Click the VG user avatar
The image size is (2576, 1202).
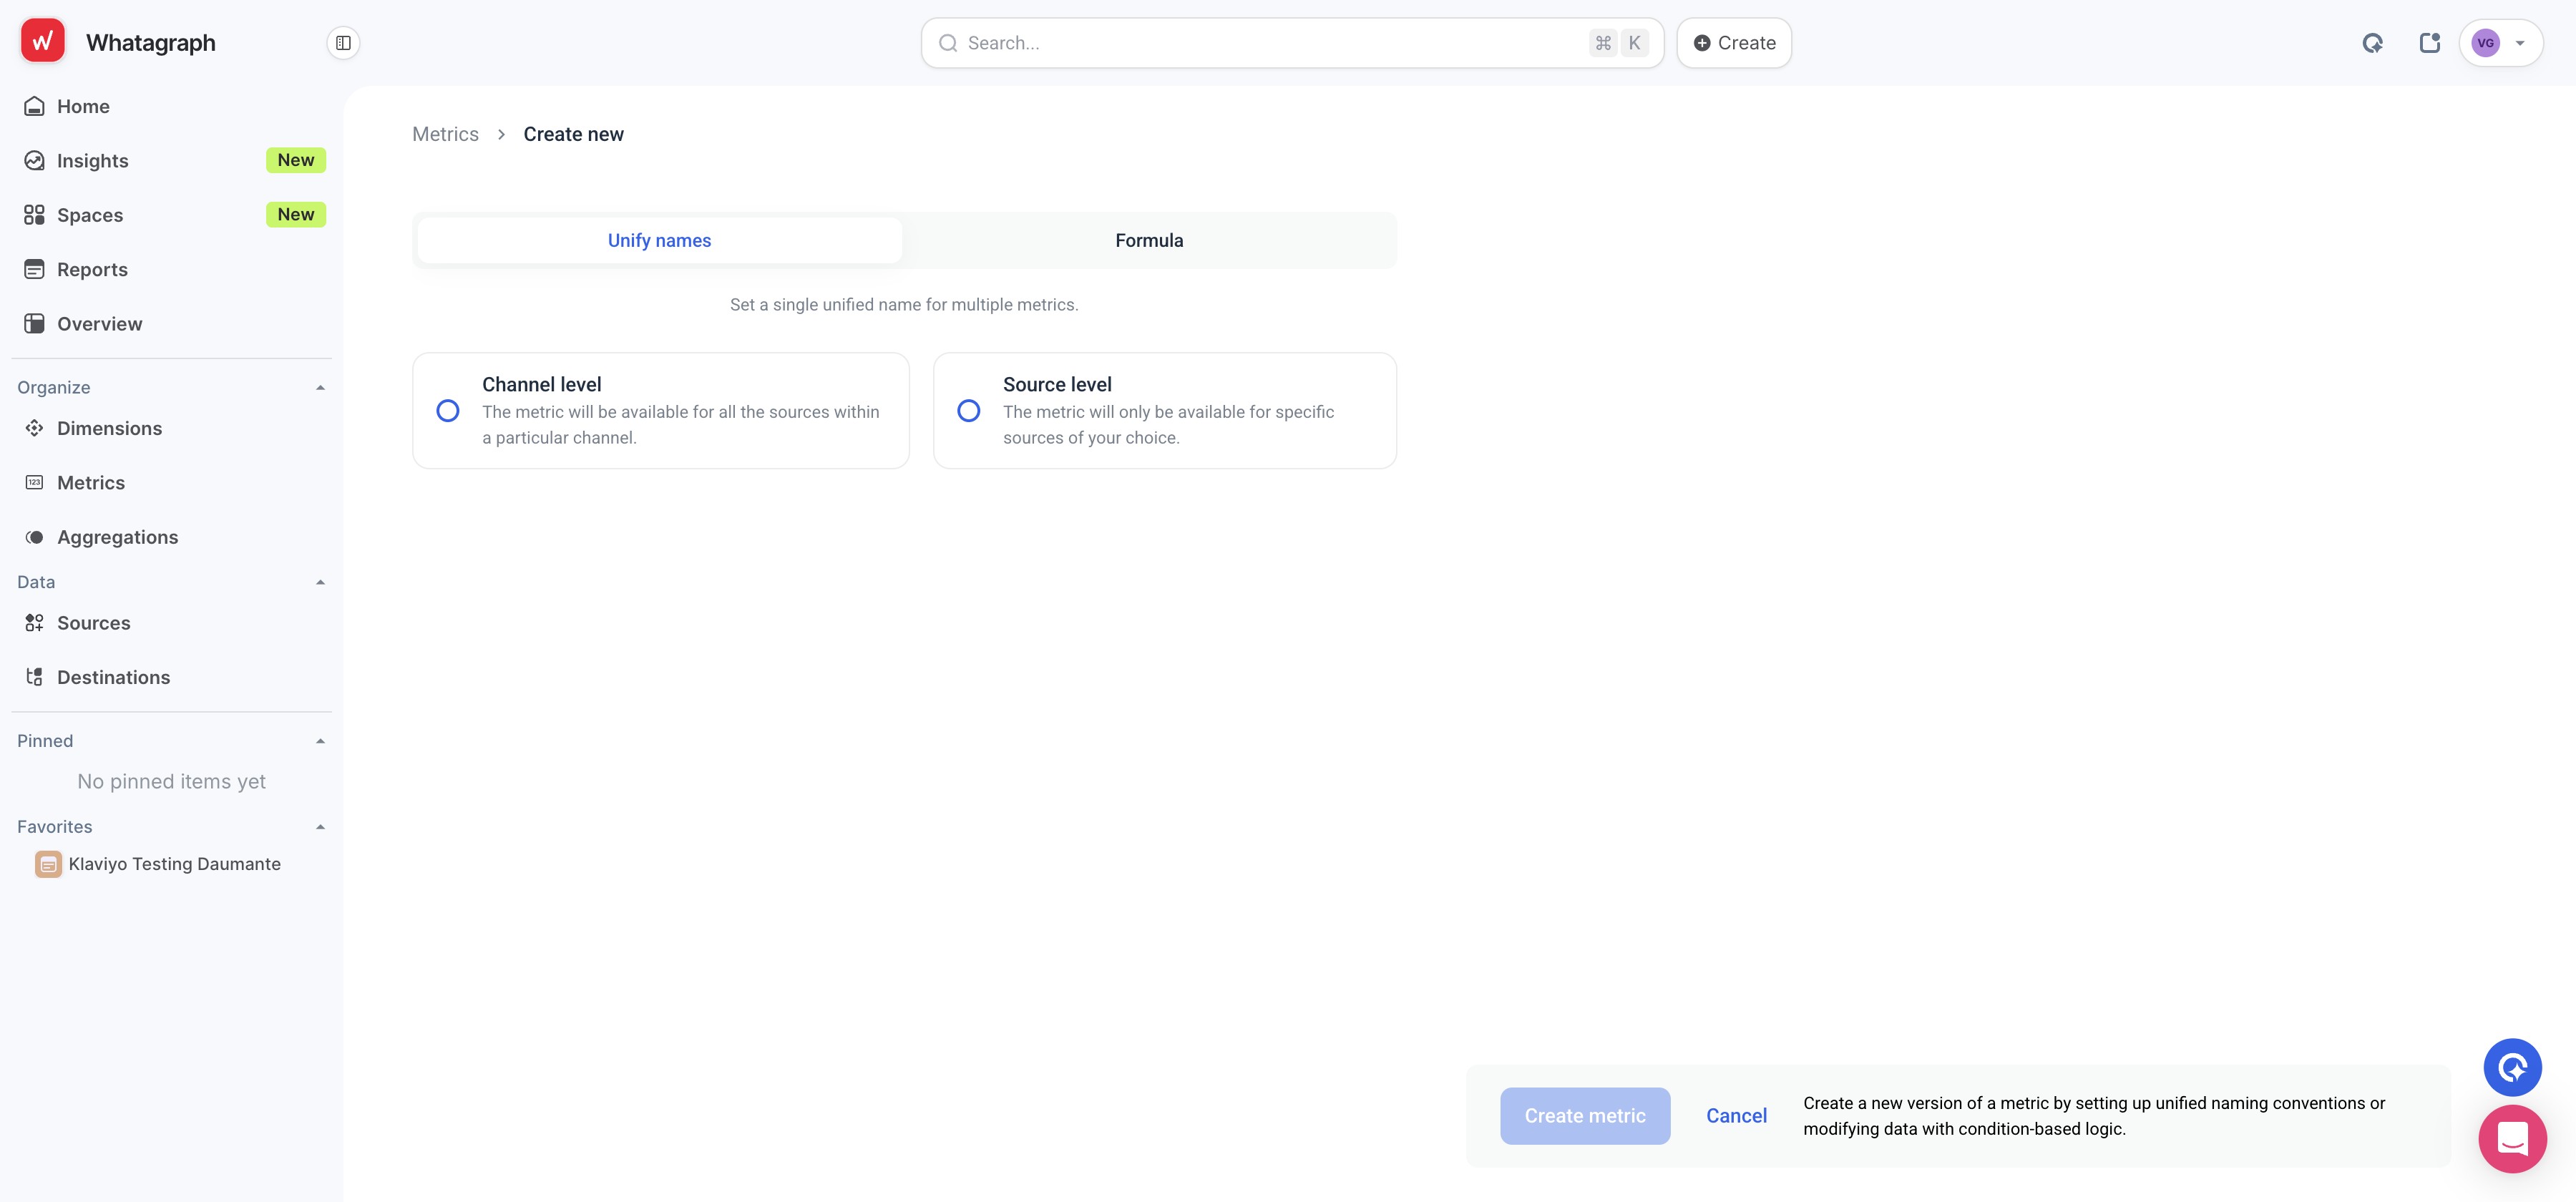[2485, 43]
